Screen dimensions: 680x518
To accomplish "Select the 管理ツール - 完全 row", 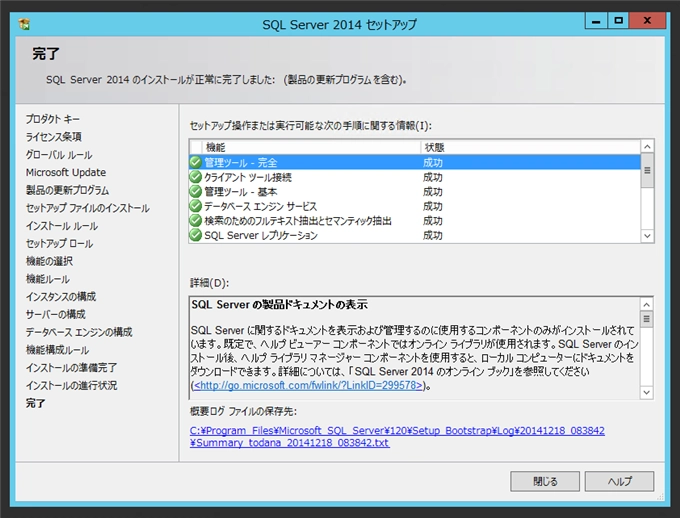I will pyautogui.click(x=415, y=163).
